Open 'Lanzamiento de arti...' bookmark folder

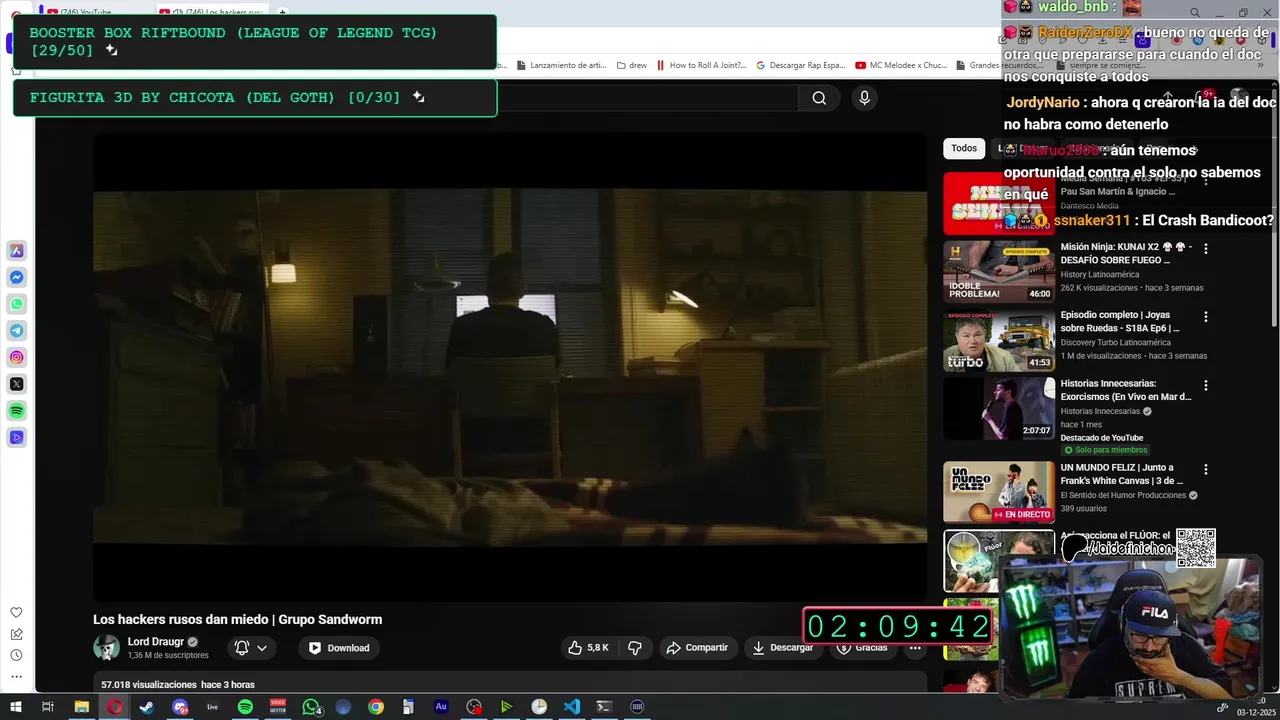[x=561, y=65]
